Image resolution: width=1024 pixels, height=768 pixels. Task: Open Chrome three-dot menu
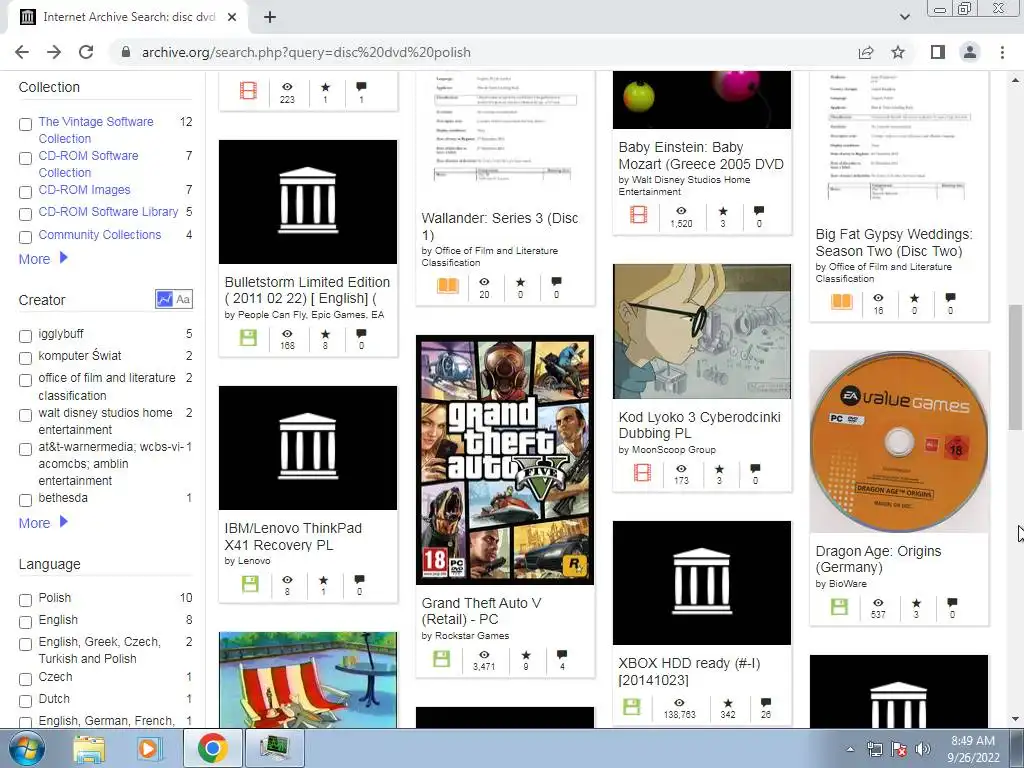point(1002,52)
